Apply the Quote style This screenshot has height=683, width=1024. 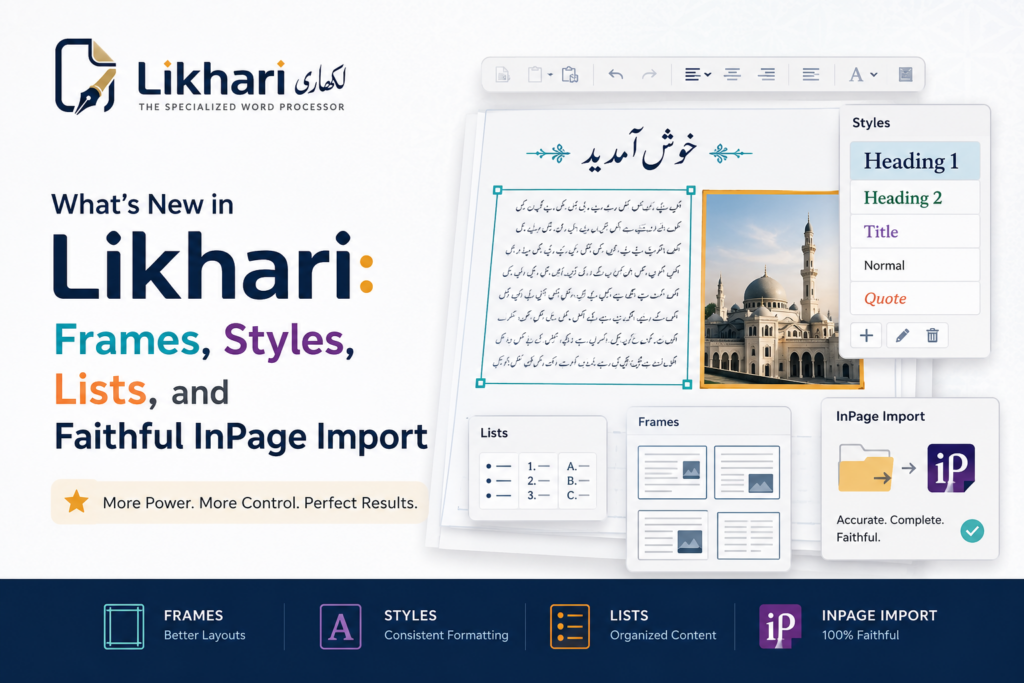[x=914, y=298]
